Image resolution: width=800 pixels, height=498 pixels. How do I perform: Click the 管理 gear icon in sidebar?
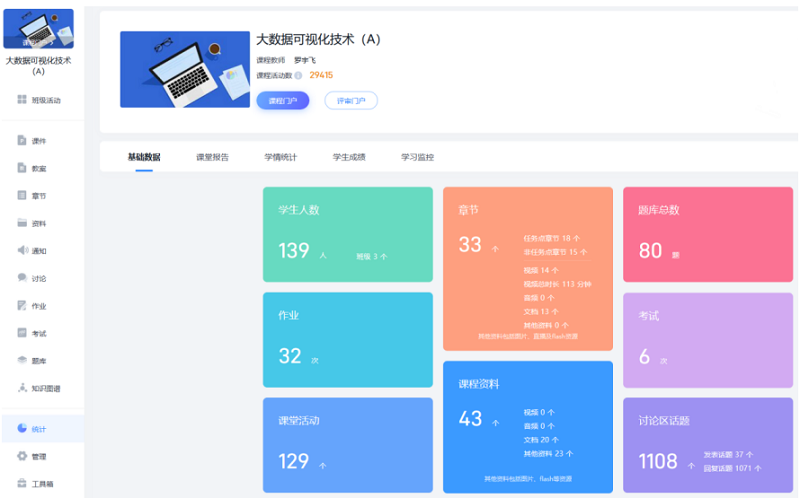[x=22, y=456]
